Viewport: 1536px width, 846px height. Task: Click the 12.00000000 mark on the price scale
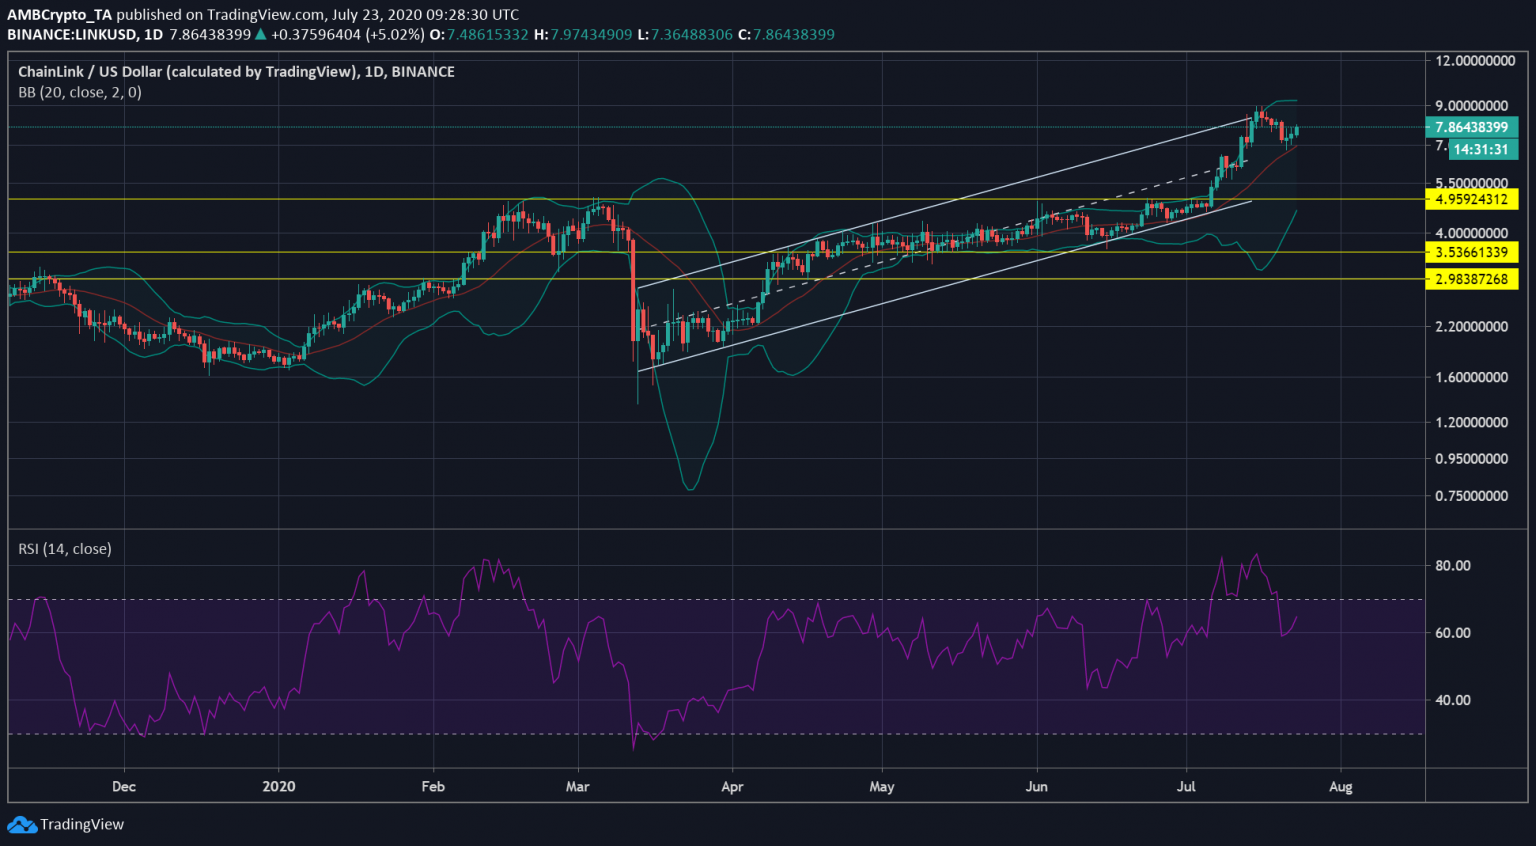pyautogui.click(x=1474, y=61)
